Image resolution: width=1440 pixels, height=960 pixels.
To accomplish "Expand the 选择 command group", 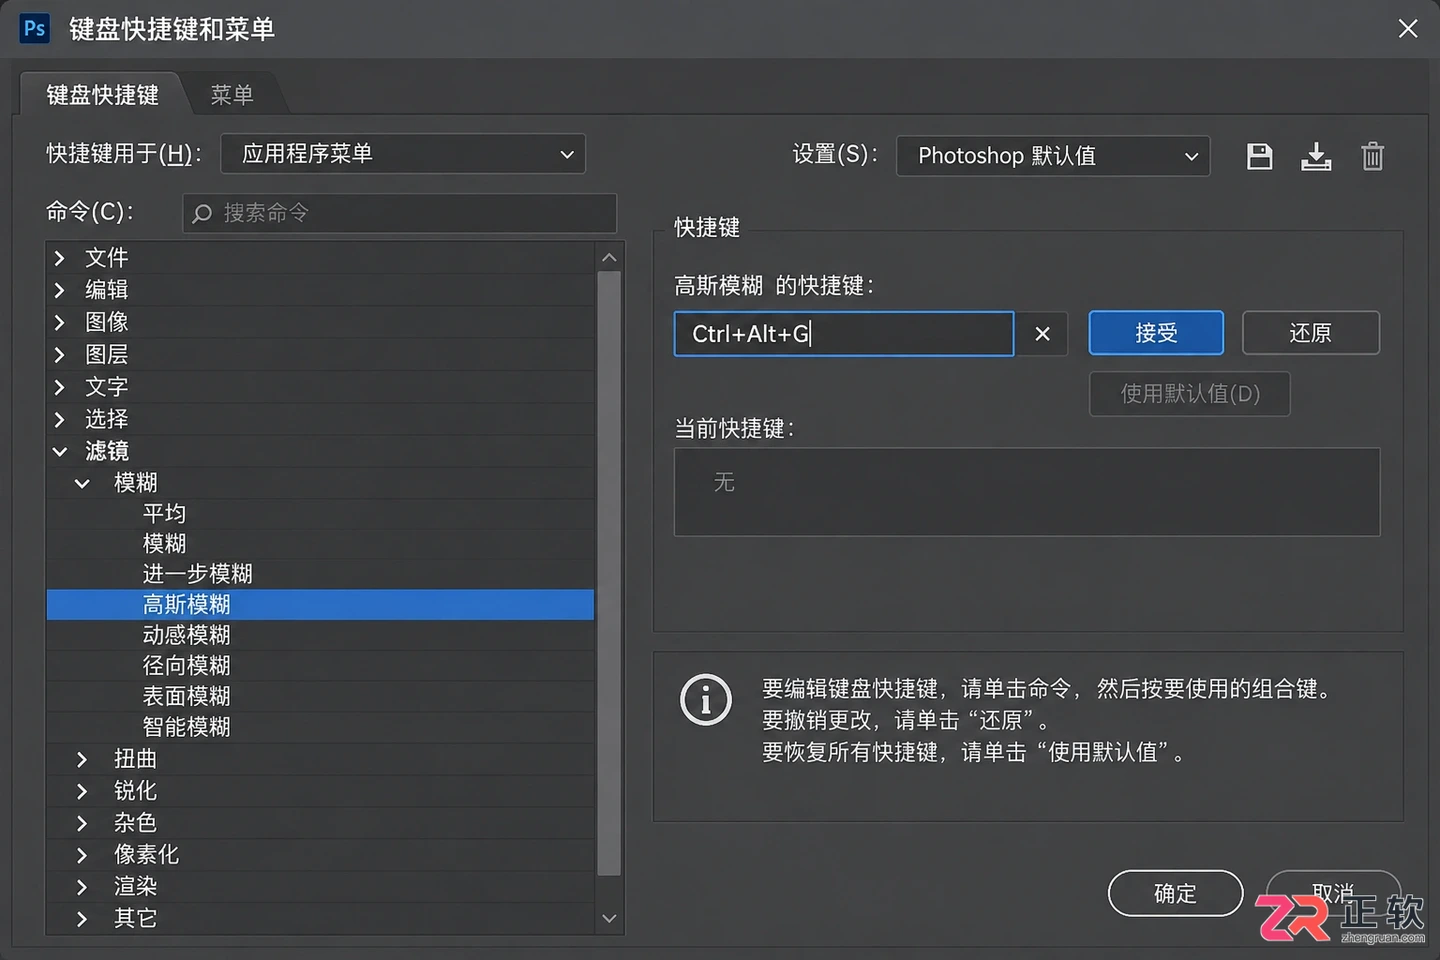I will [x=60, y=419].
